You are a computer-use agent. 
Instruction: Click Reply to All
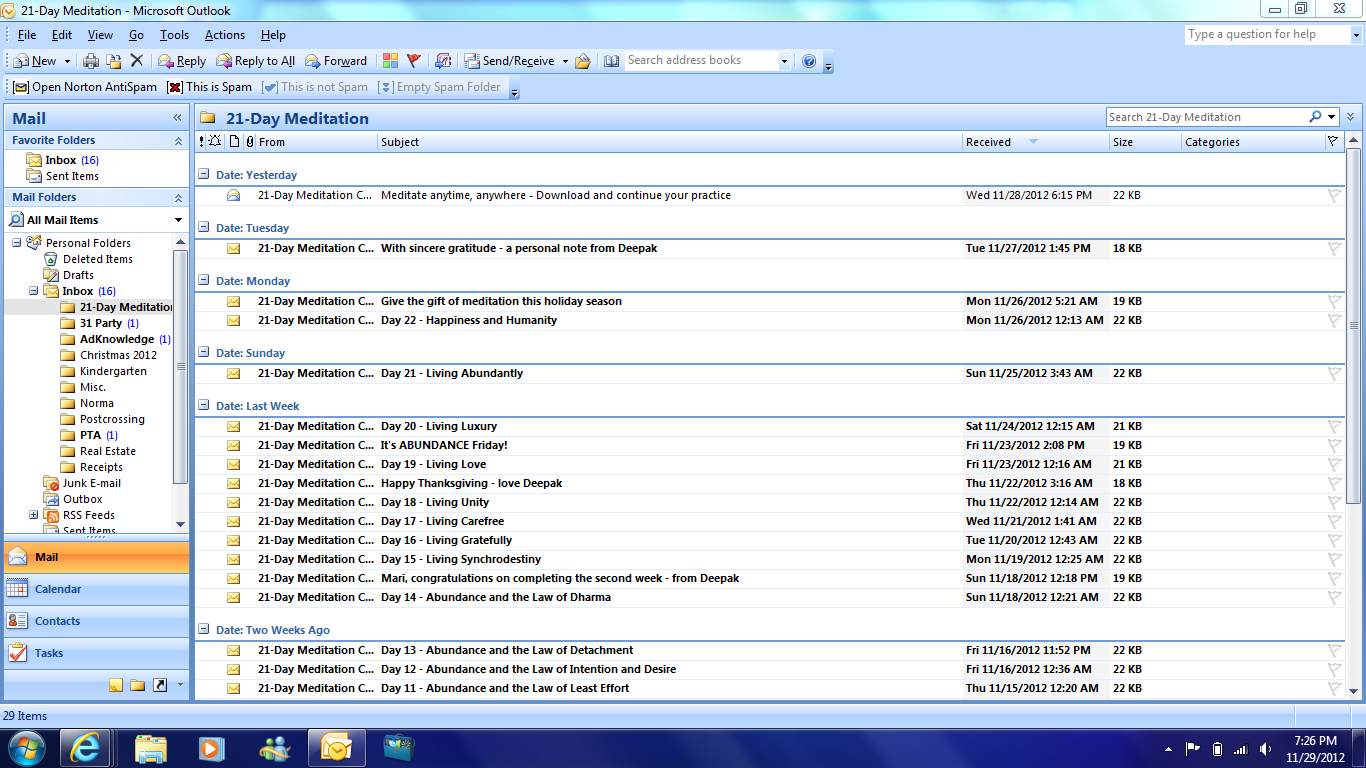(255, 61)
